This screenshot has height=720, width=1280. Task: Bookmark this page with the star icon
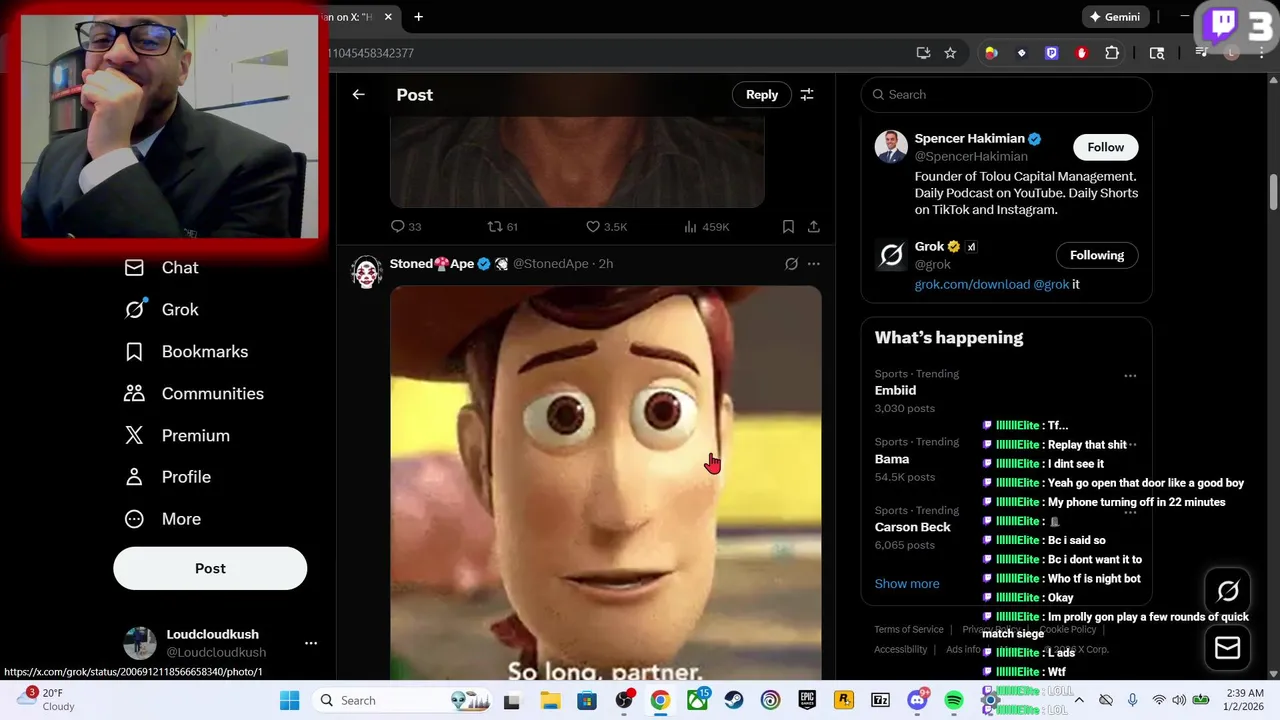point(950,53)
